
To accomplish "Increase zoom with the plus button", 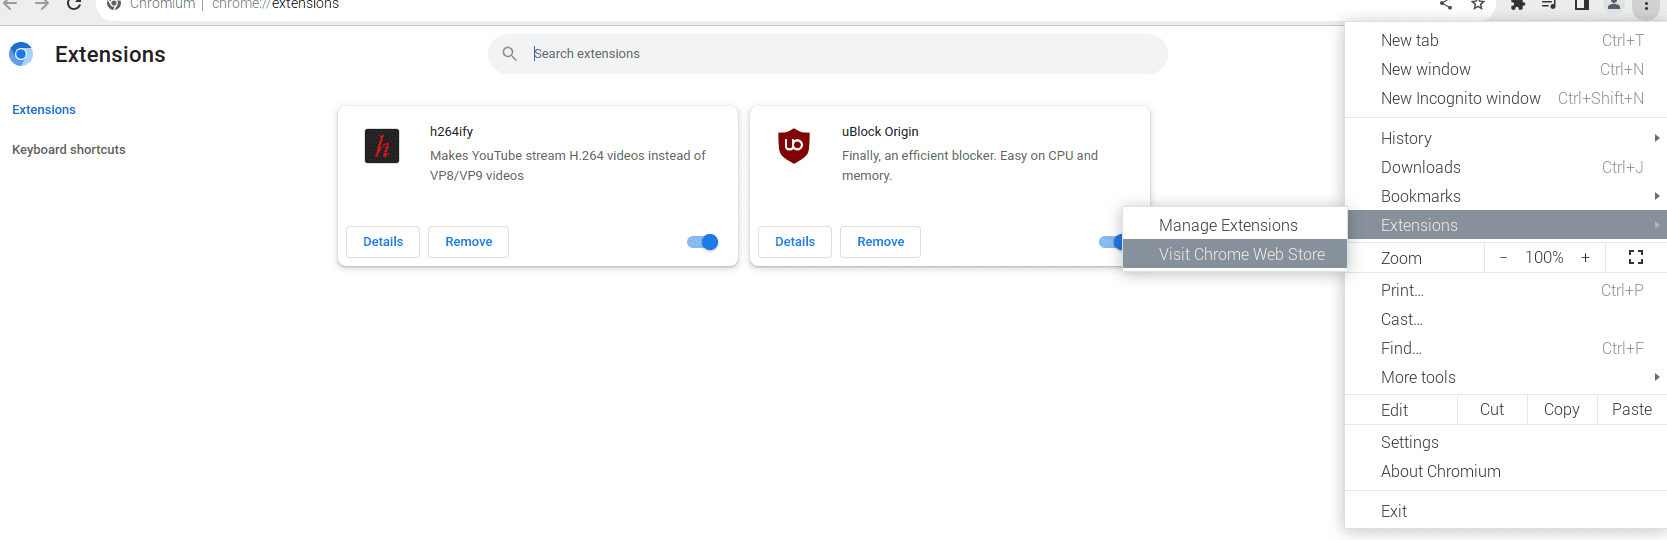I will tap(1585, 257).
